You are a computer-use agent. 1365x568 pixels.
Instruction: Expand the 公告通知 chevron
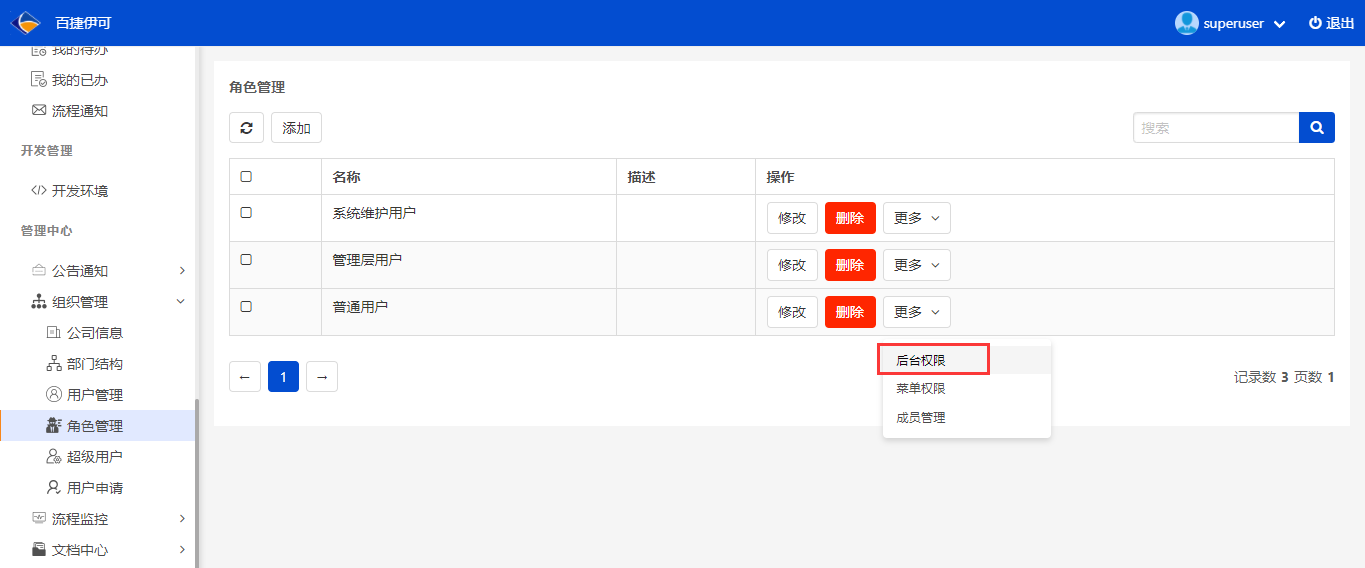pos(182,271)
